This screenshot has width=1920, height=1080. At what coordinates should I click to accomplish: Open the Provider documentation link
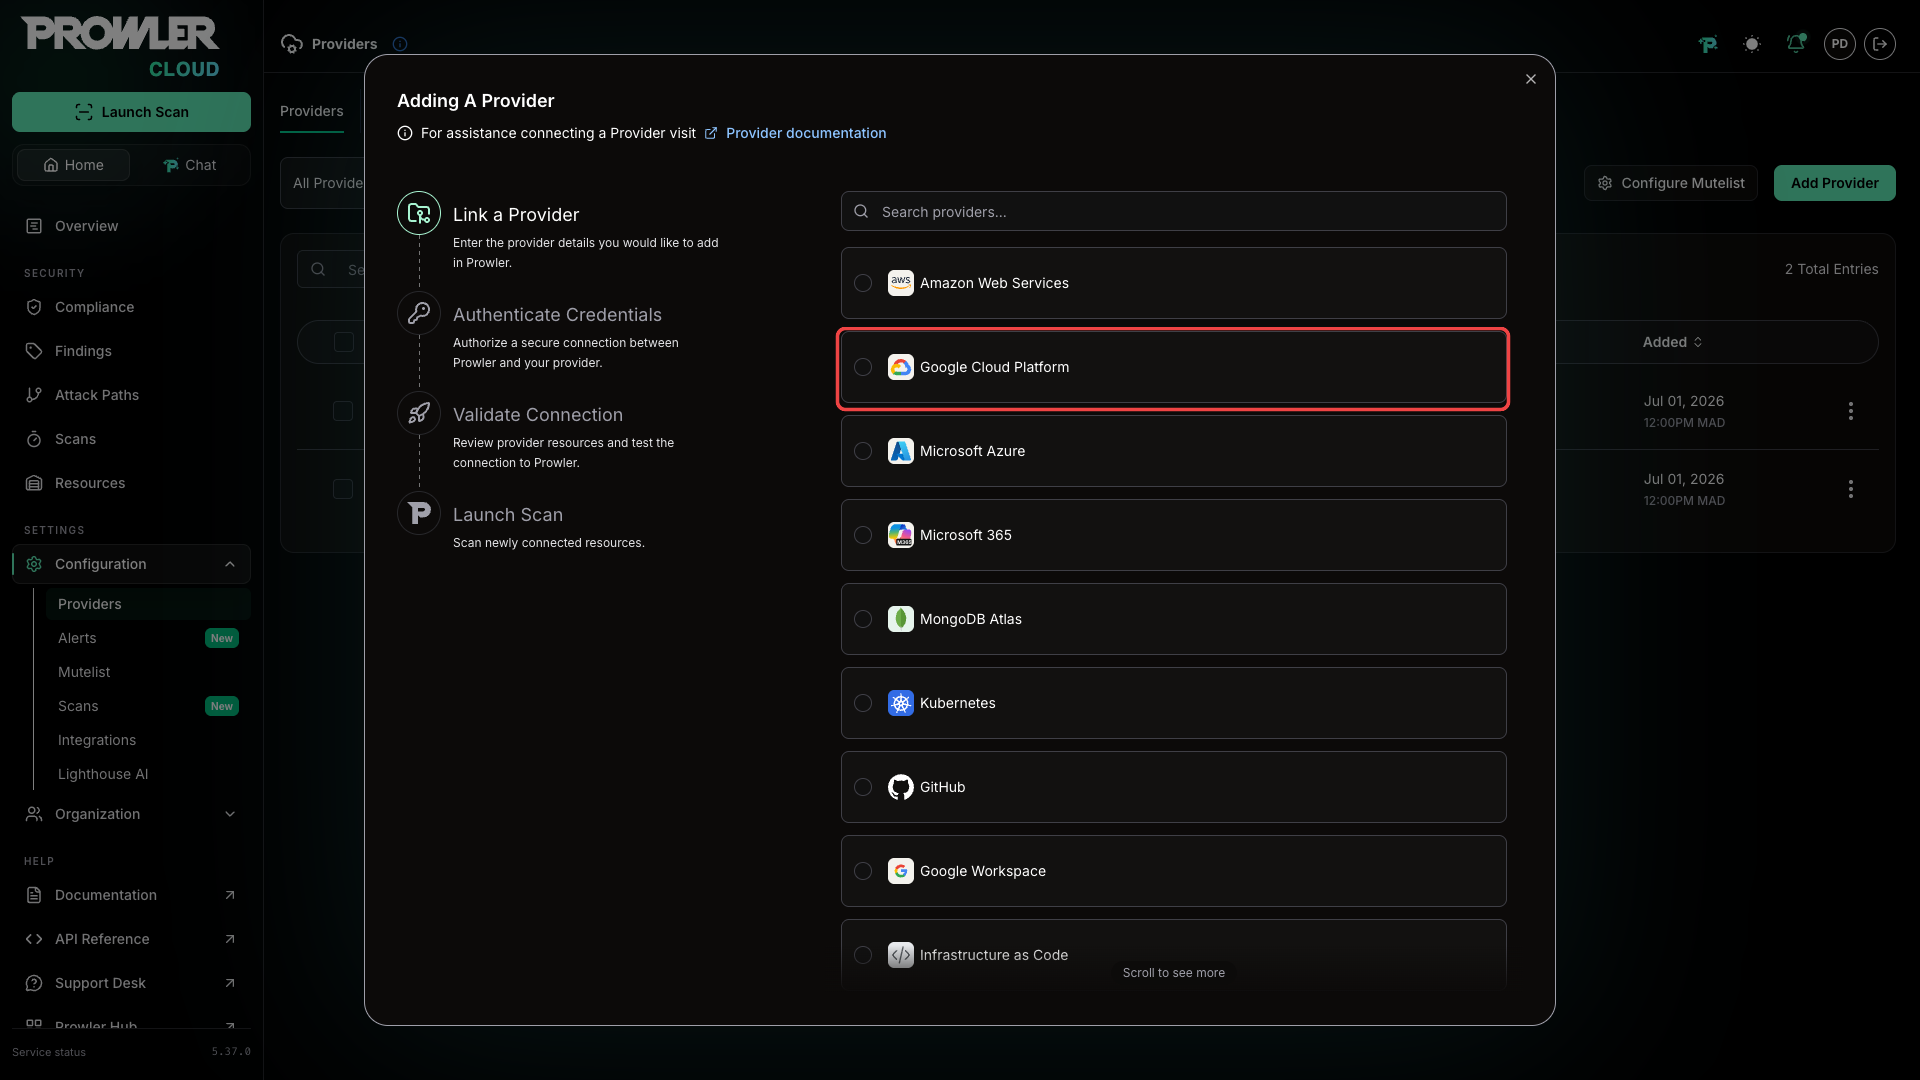tap(806, 133)
